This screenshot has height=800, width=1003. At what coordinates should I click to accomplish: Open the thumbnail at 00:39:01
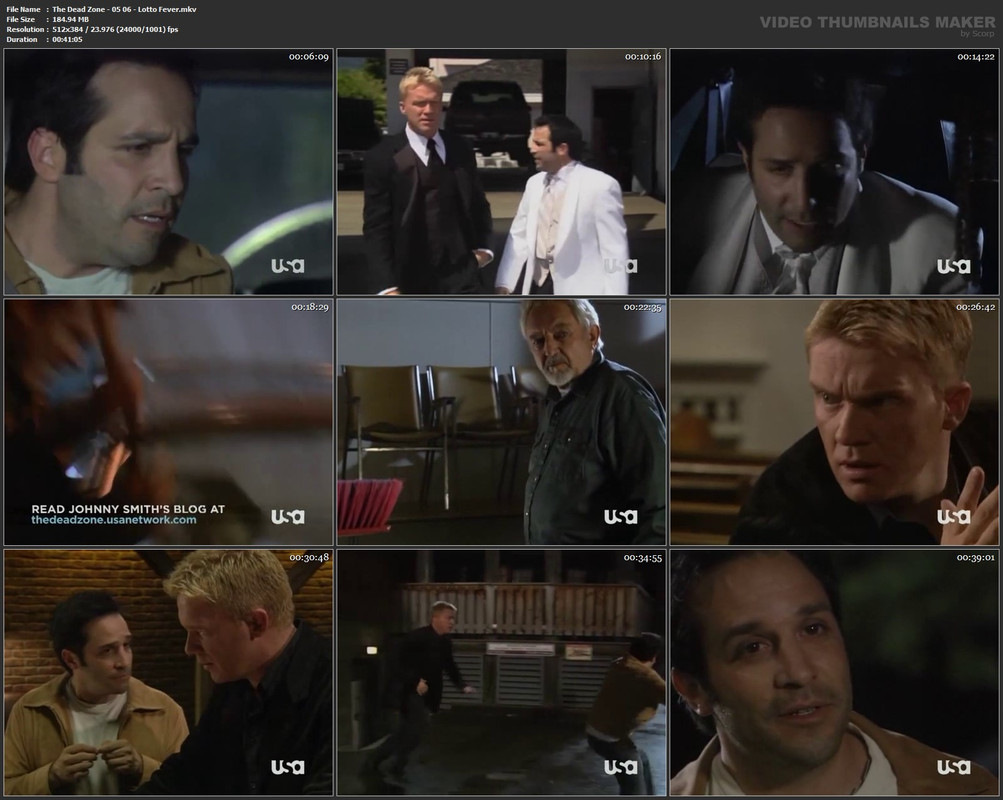[x=834, y=673]
